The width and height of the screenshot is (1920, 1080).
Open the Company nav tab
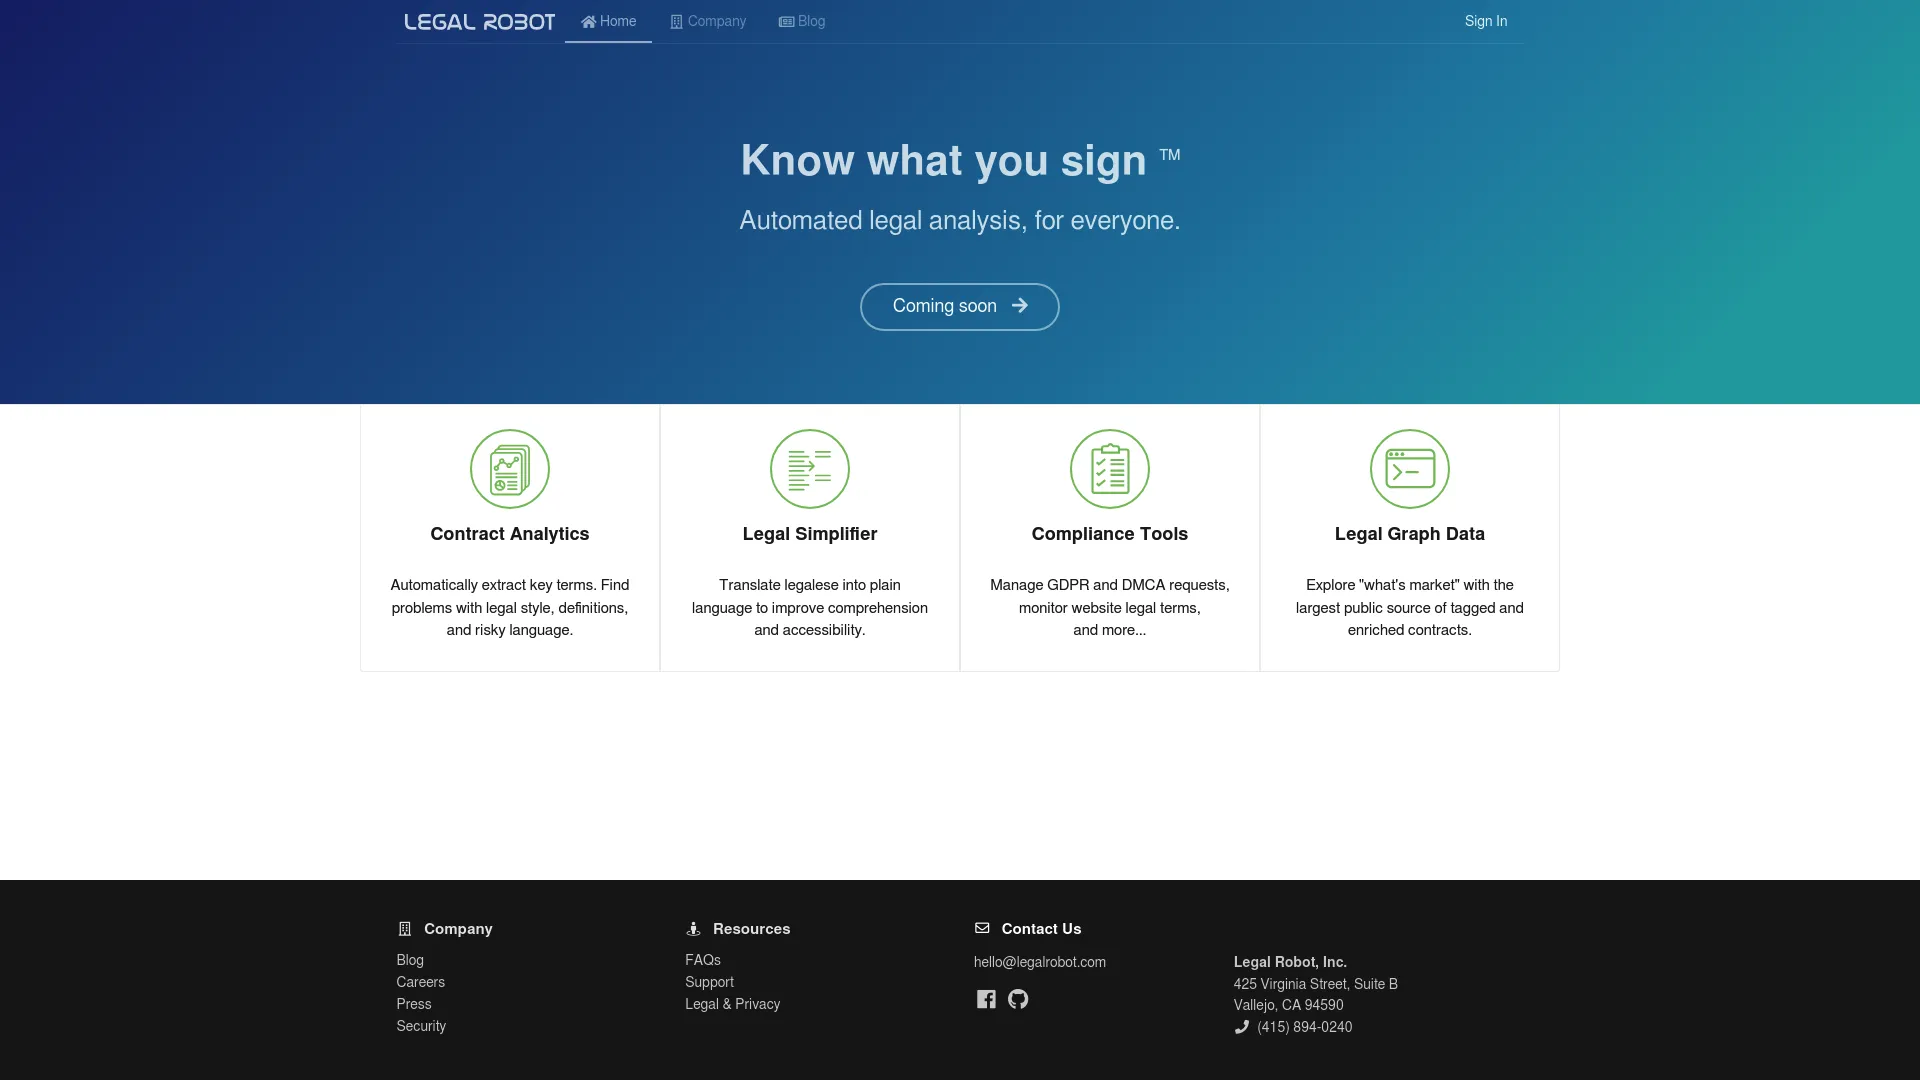point(708,21)
